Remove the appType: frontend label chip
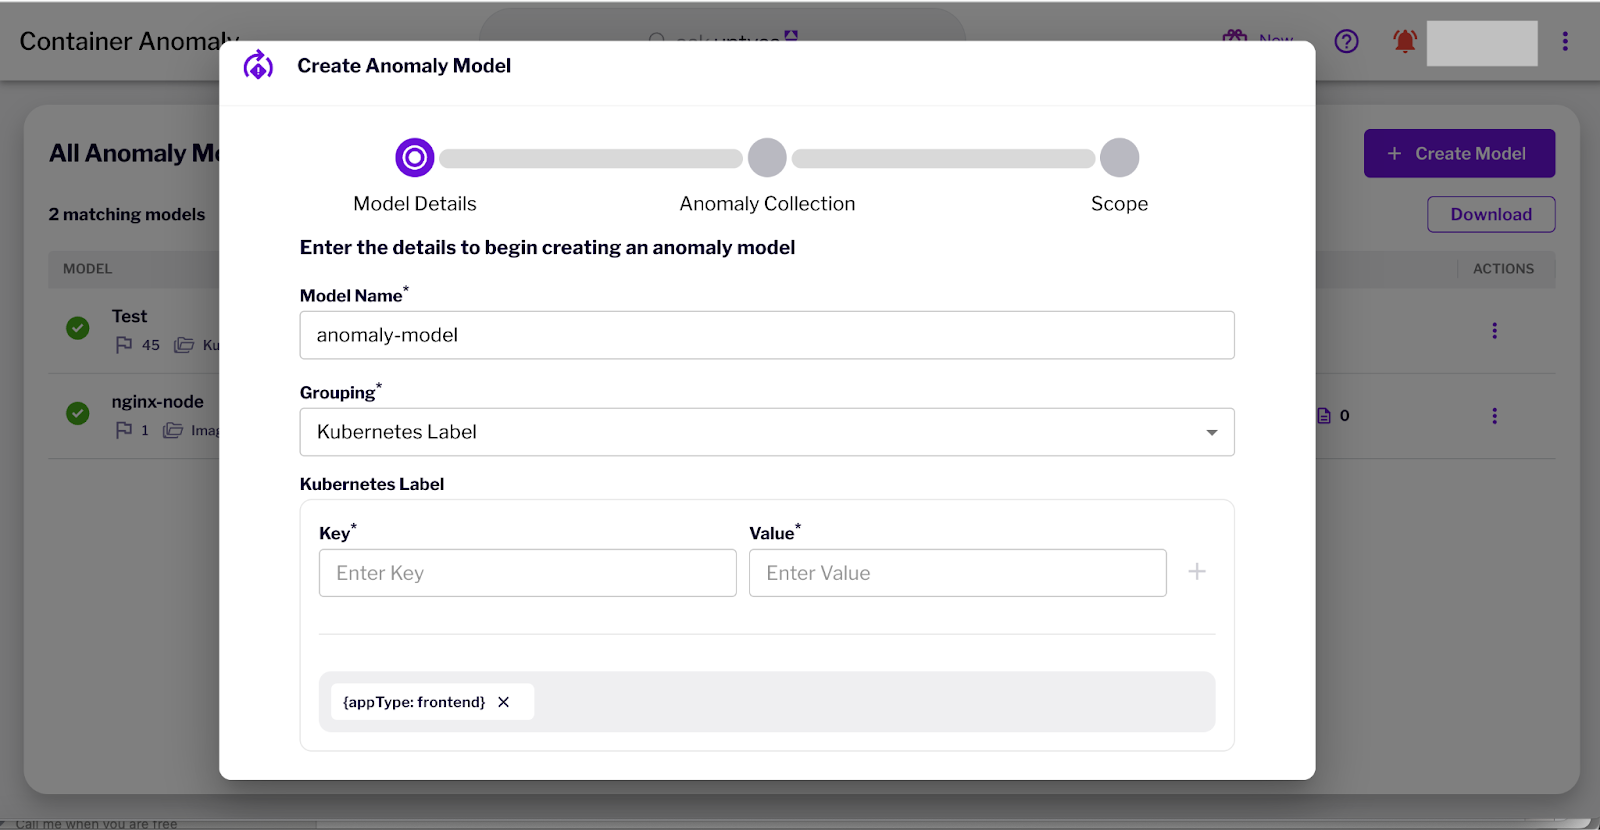The image size is (1600, 830). point(504,702)
